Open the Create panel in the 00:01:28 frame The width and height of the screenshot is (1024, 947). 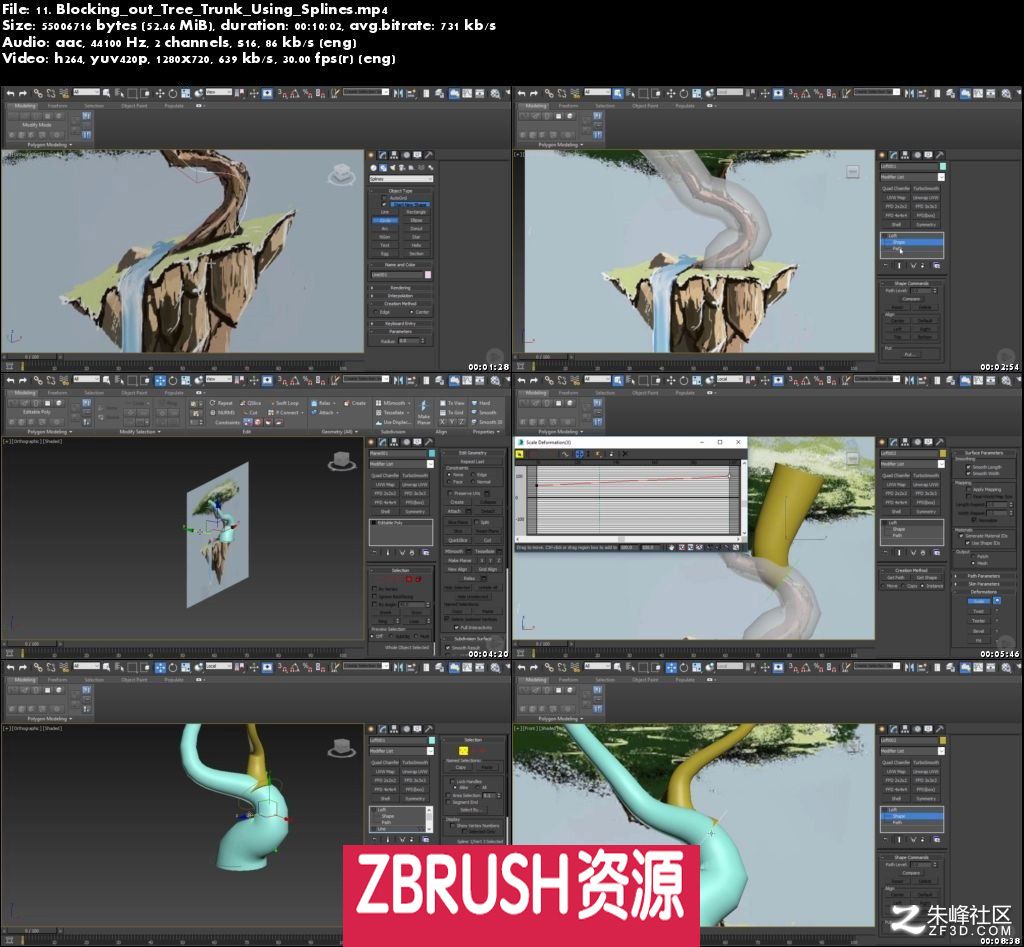[371, 155]
